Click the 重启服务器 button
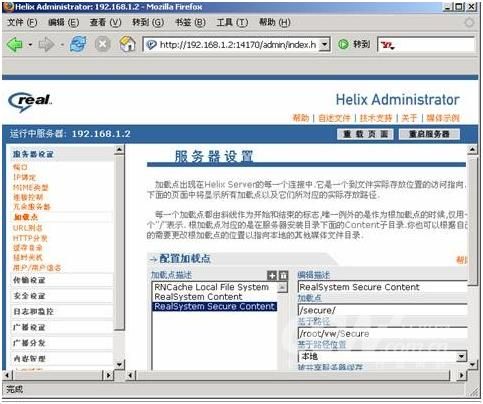Screen dimensions: 483x404 click(429, 134)
